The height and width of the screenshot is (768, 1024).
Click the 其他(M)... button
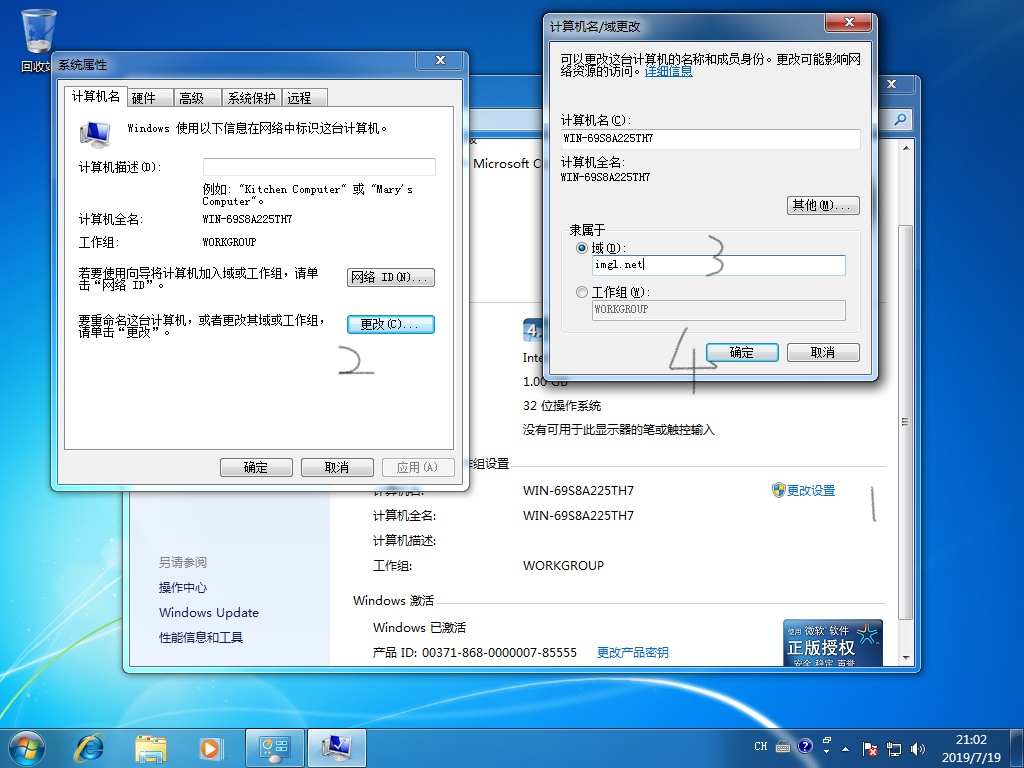tap(824, 206)
